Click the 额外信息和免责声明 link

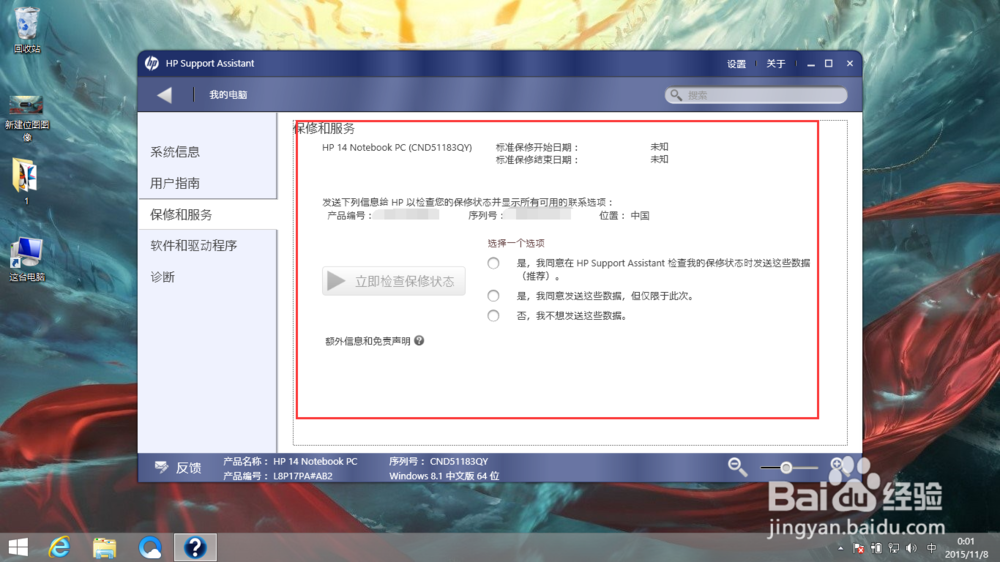tap(367, 341)
